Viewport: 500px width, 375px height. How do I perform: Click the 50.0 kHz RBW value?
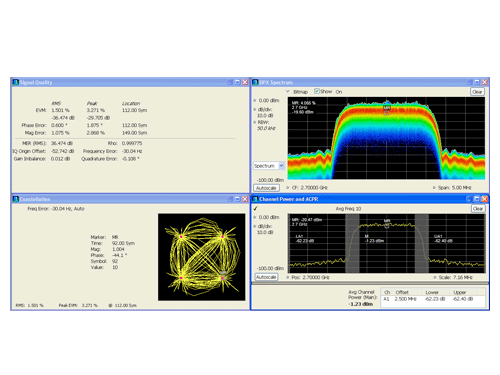[266, 128]
